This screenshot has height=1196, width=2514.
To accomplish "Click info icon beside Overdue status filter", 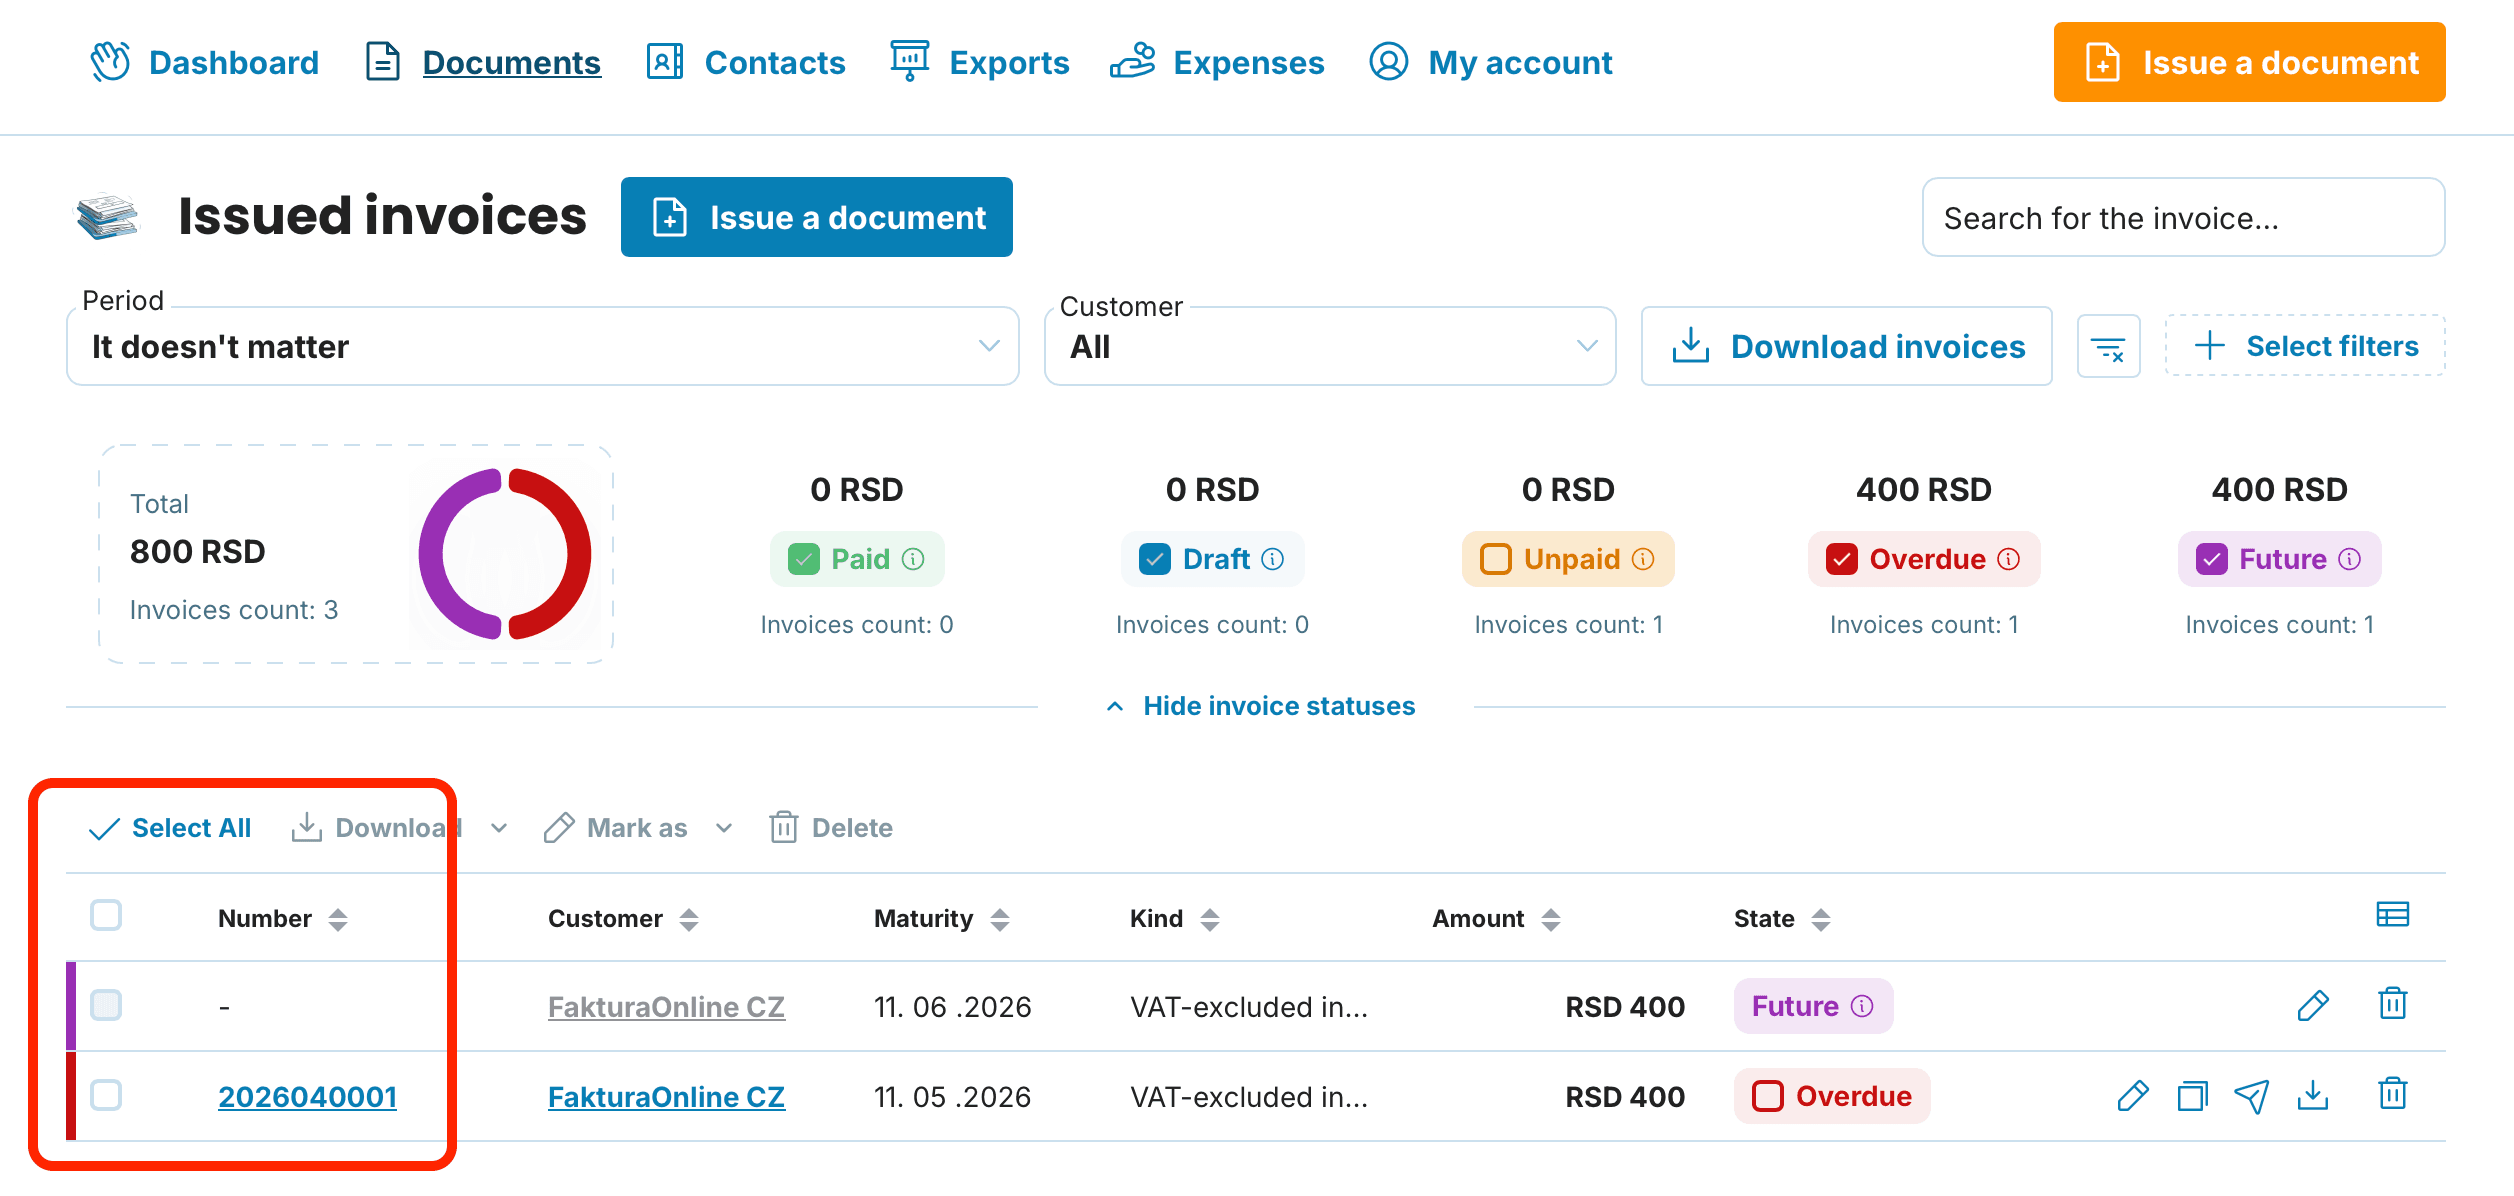I will 2008,559.
